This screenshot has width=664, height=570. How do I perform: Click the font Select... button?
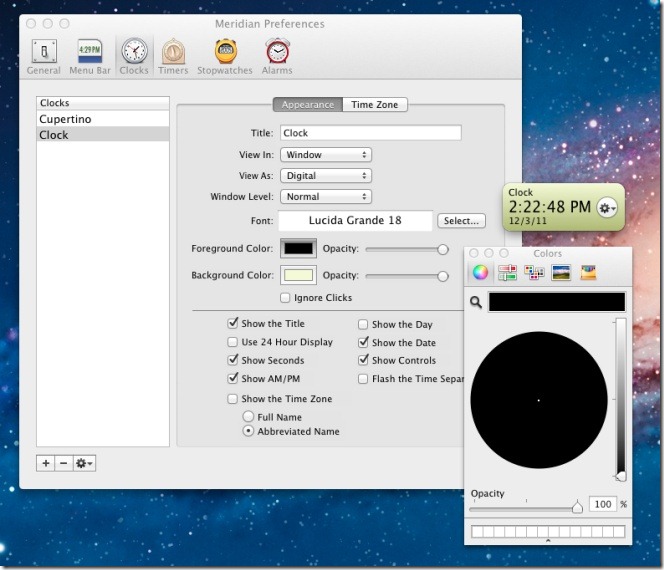click(461, 221)
